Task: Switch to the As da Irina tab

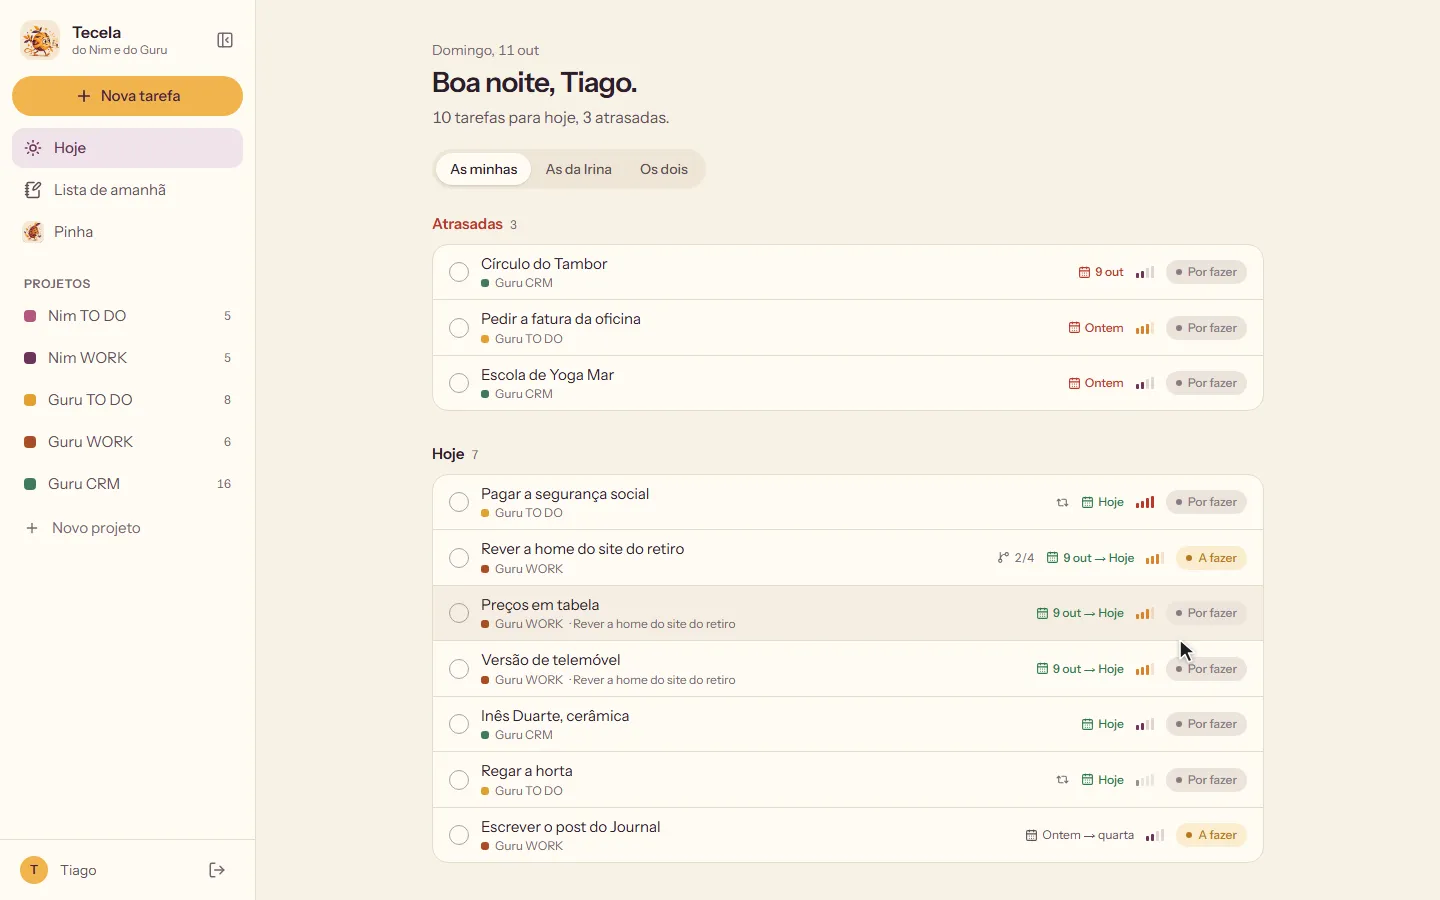Action: pos(579,169)
